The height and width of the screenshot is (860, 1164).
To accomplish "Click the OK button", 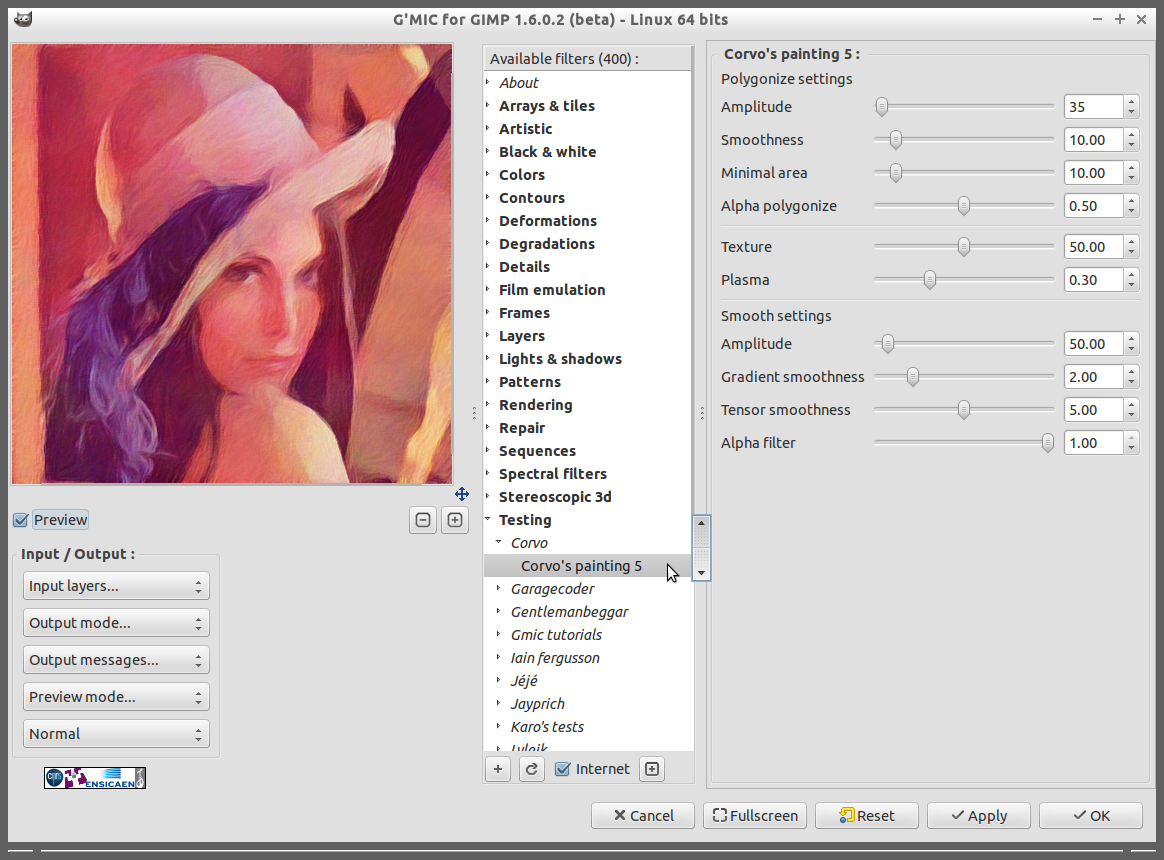I will tap(1091, 815).
